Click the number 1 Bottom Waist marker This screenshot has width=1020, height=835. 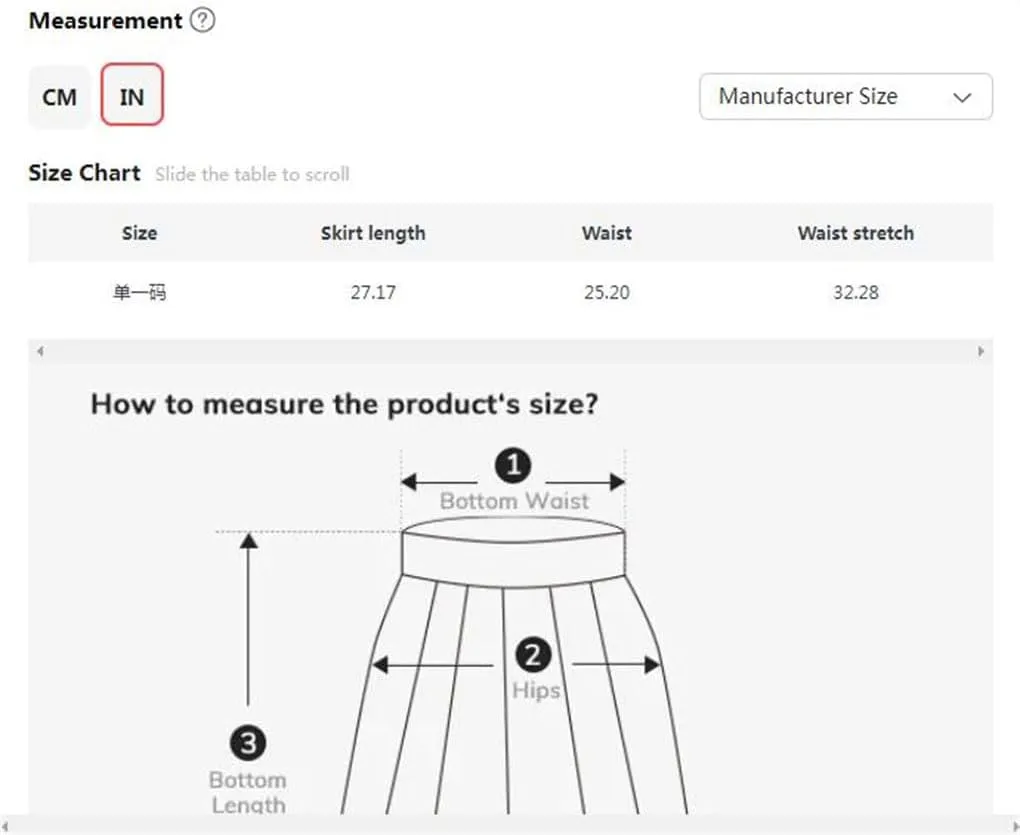click(x=513, y=466)
